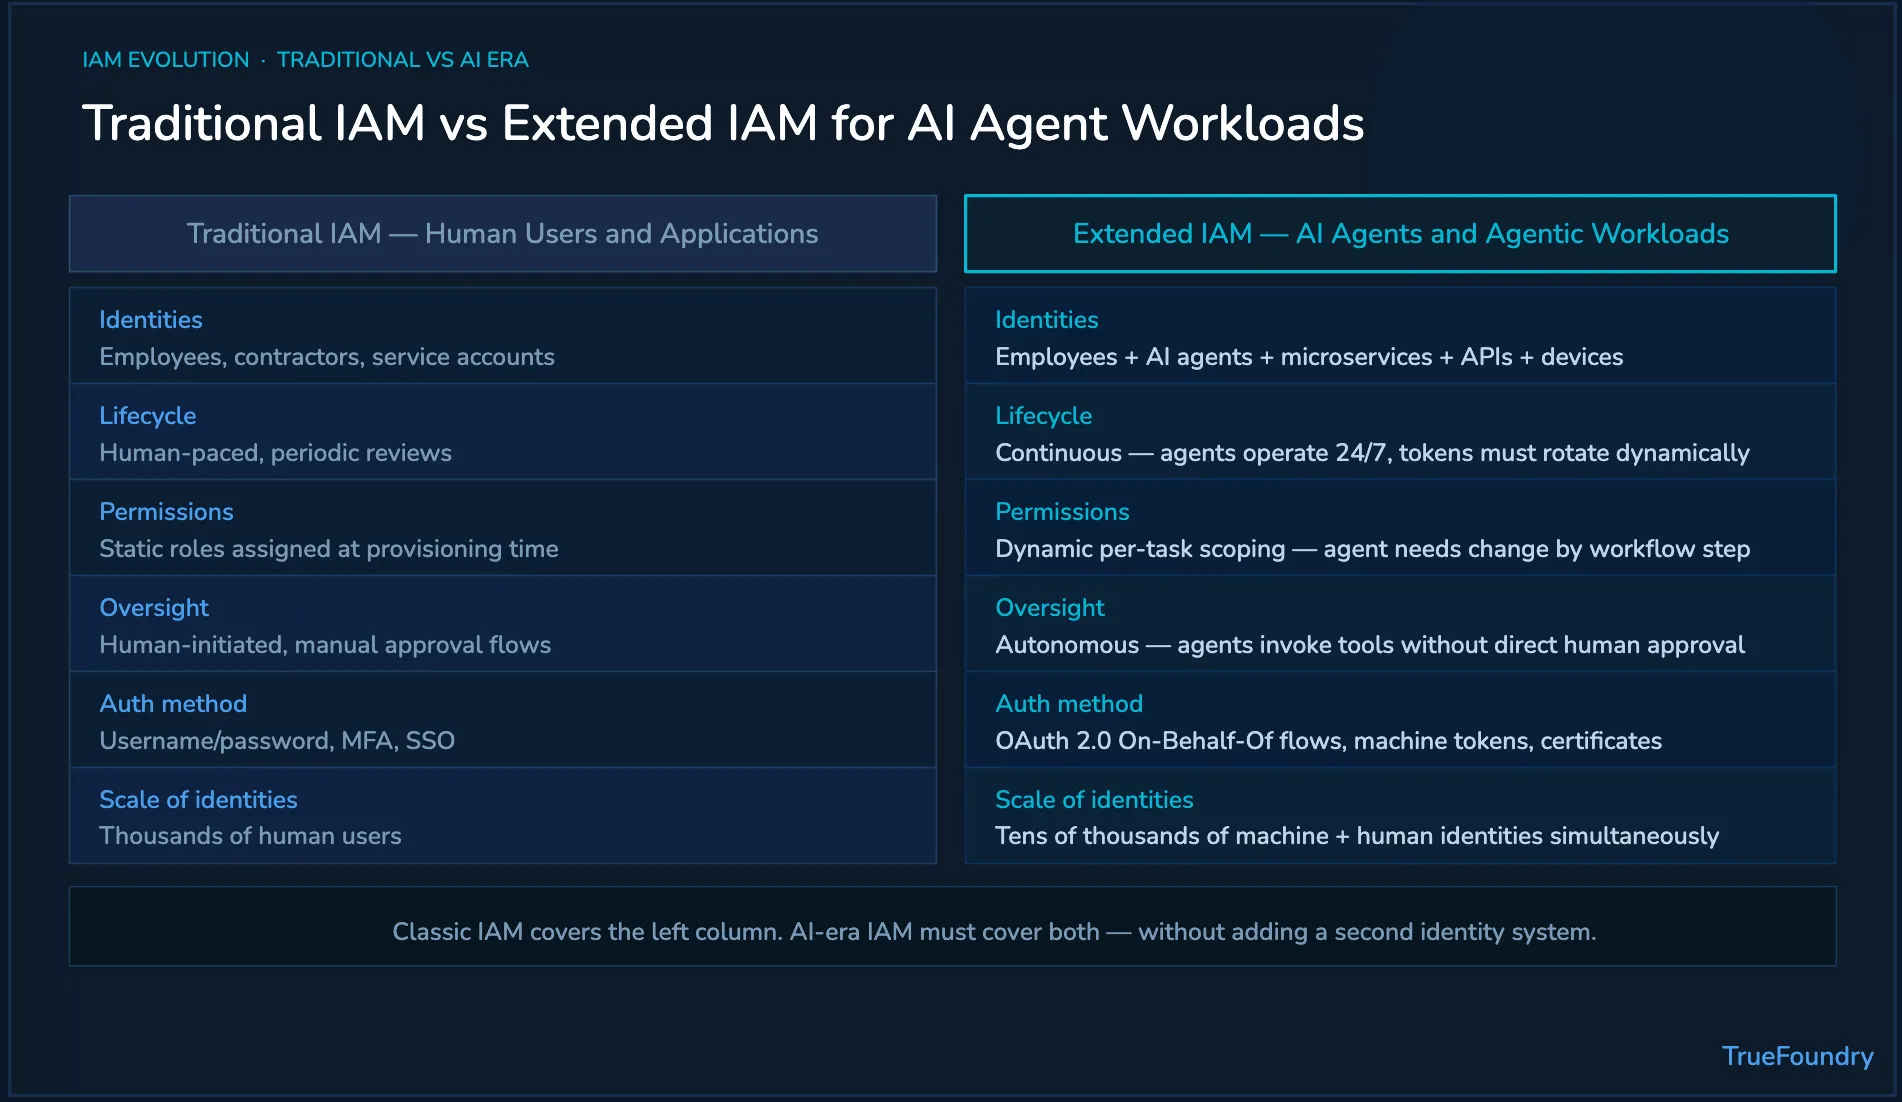Click the 'Auth method' label in Traditional column
Screen dimensions: 1902x1102
click(x=173, y=704)
